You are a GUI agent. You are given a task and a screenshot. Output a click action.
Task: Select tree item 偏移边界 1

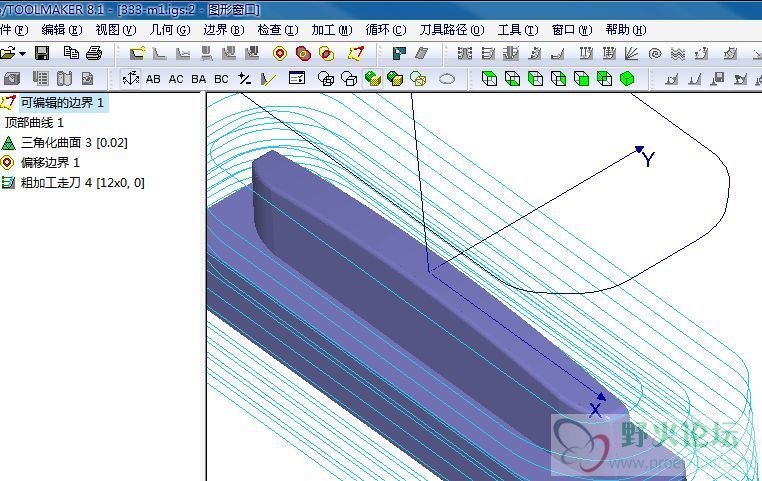click(x=50, y=162)
